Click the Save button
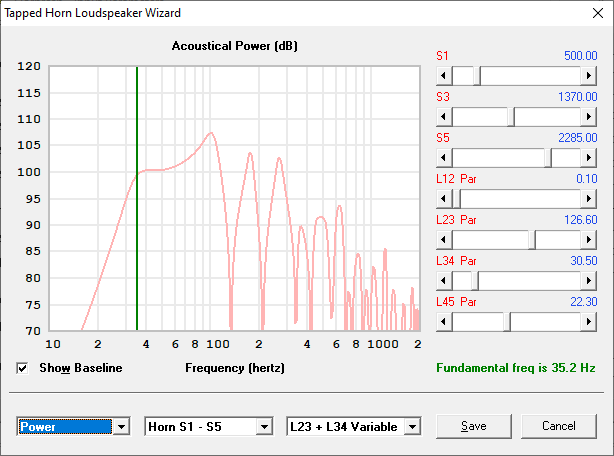 tap(474, 426)
